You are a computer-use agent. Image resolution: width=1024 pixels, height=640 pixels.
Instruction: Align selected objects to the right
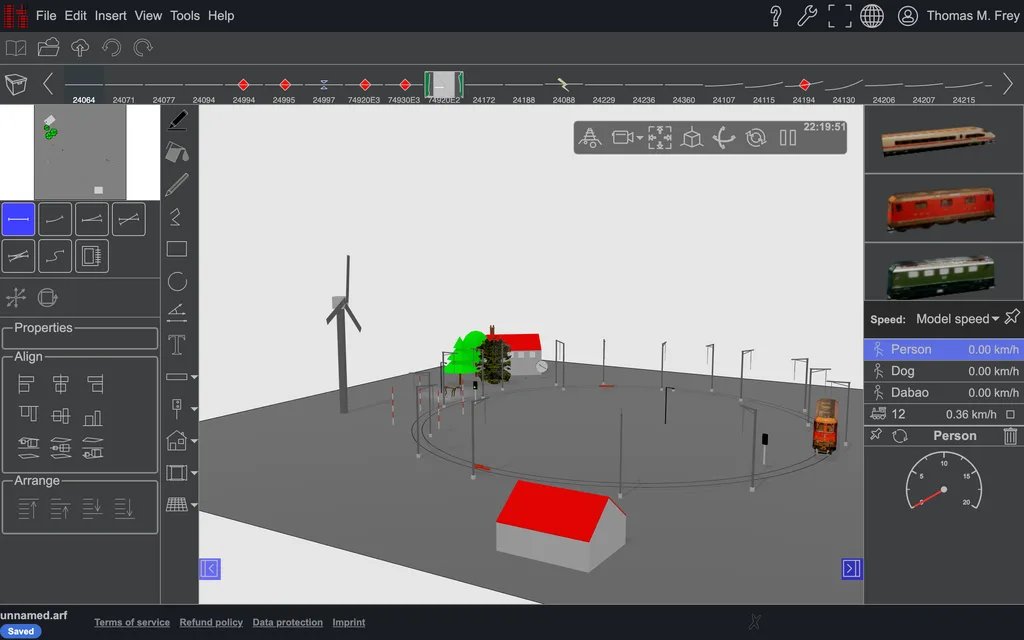(x=95, y=384)
